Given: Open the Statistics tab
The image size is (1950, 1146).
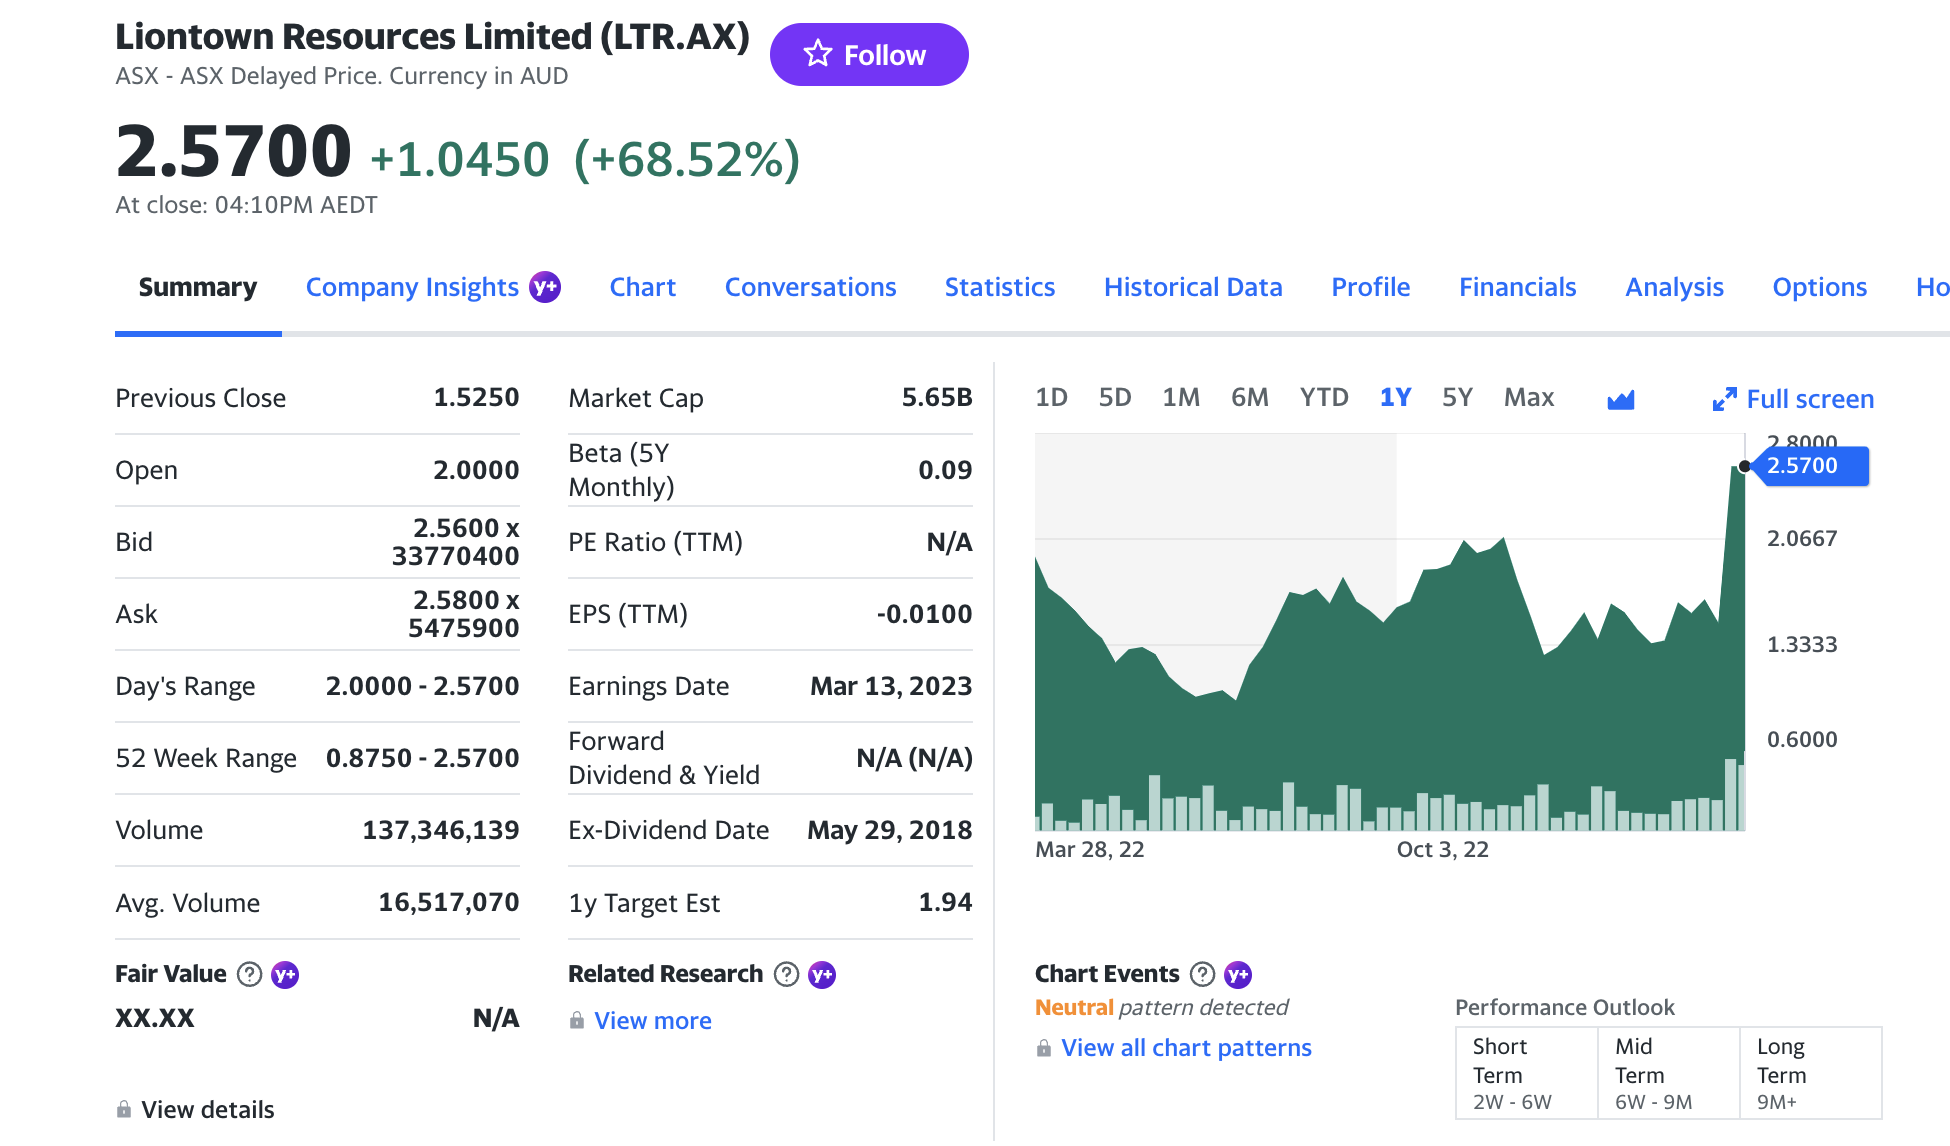Looking at the screenshot, I should 1000,287.
